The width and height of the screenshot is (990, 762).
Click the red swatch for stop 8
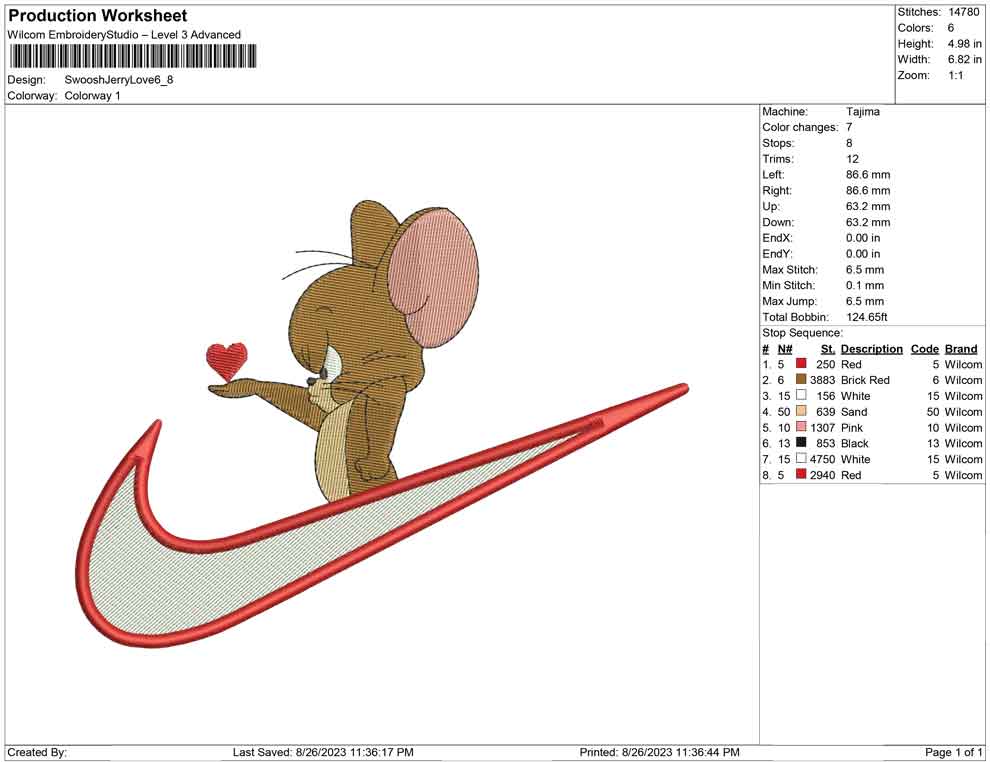point(801,474)
